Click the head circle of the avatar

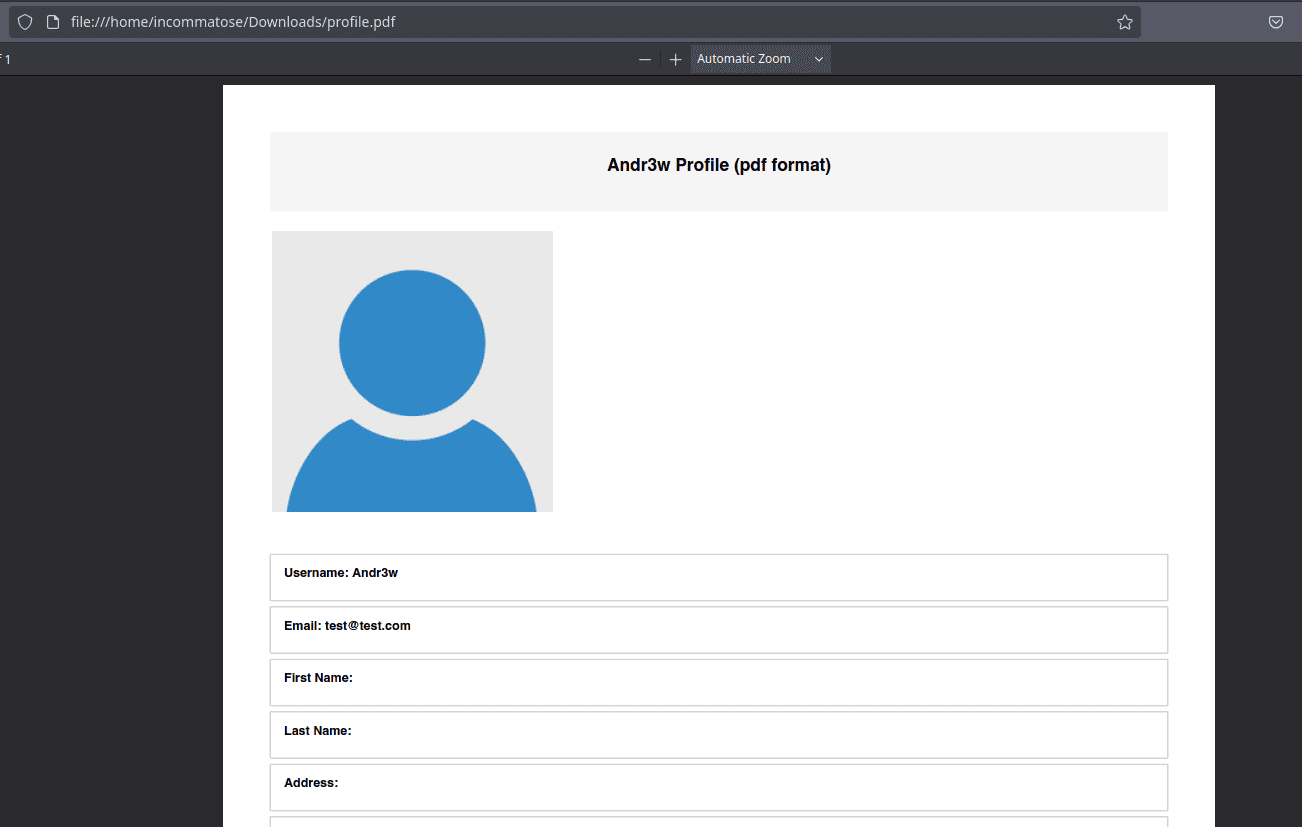412,342
